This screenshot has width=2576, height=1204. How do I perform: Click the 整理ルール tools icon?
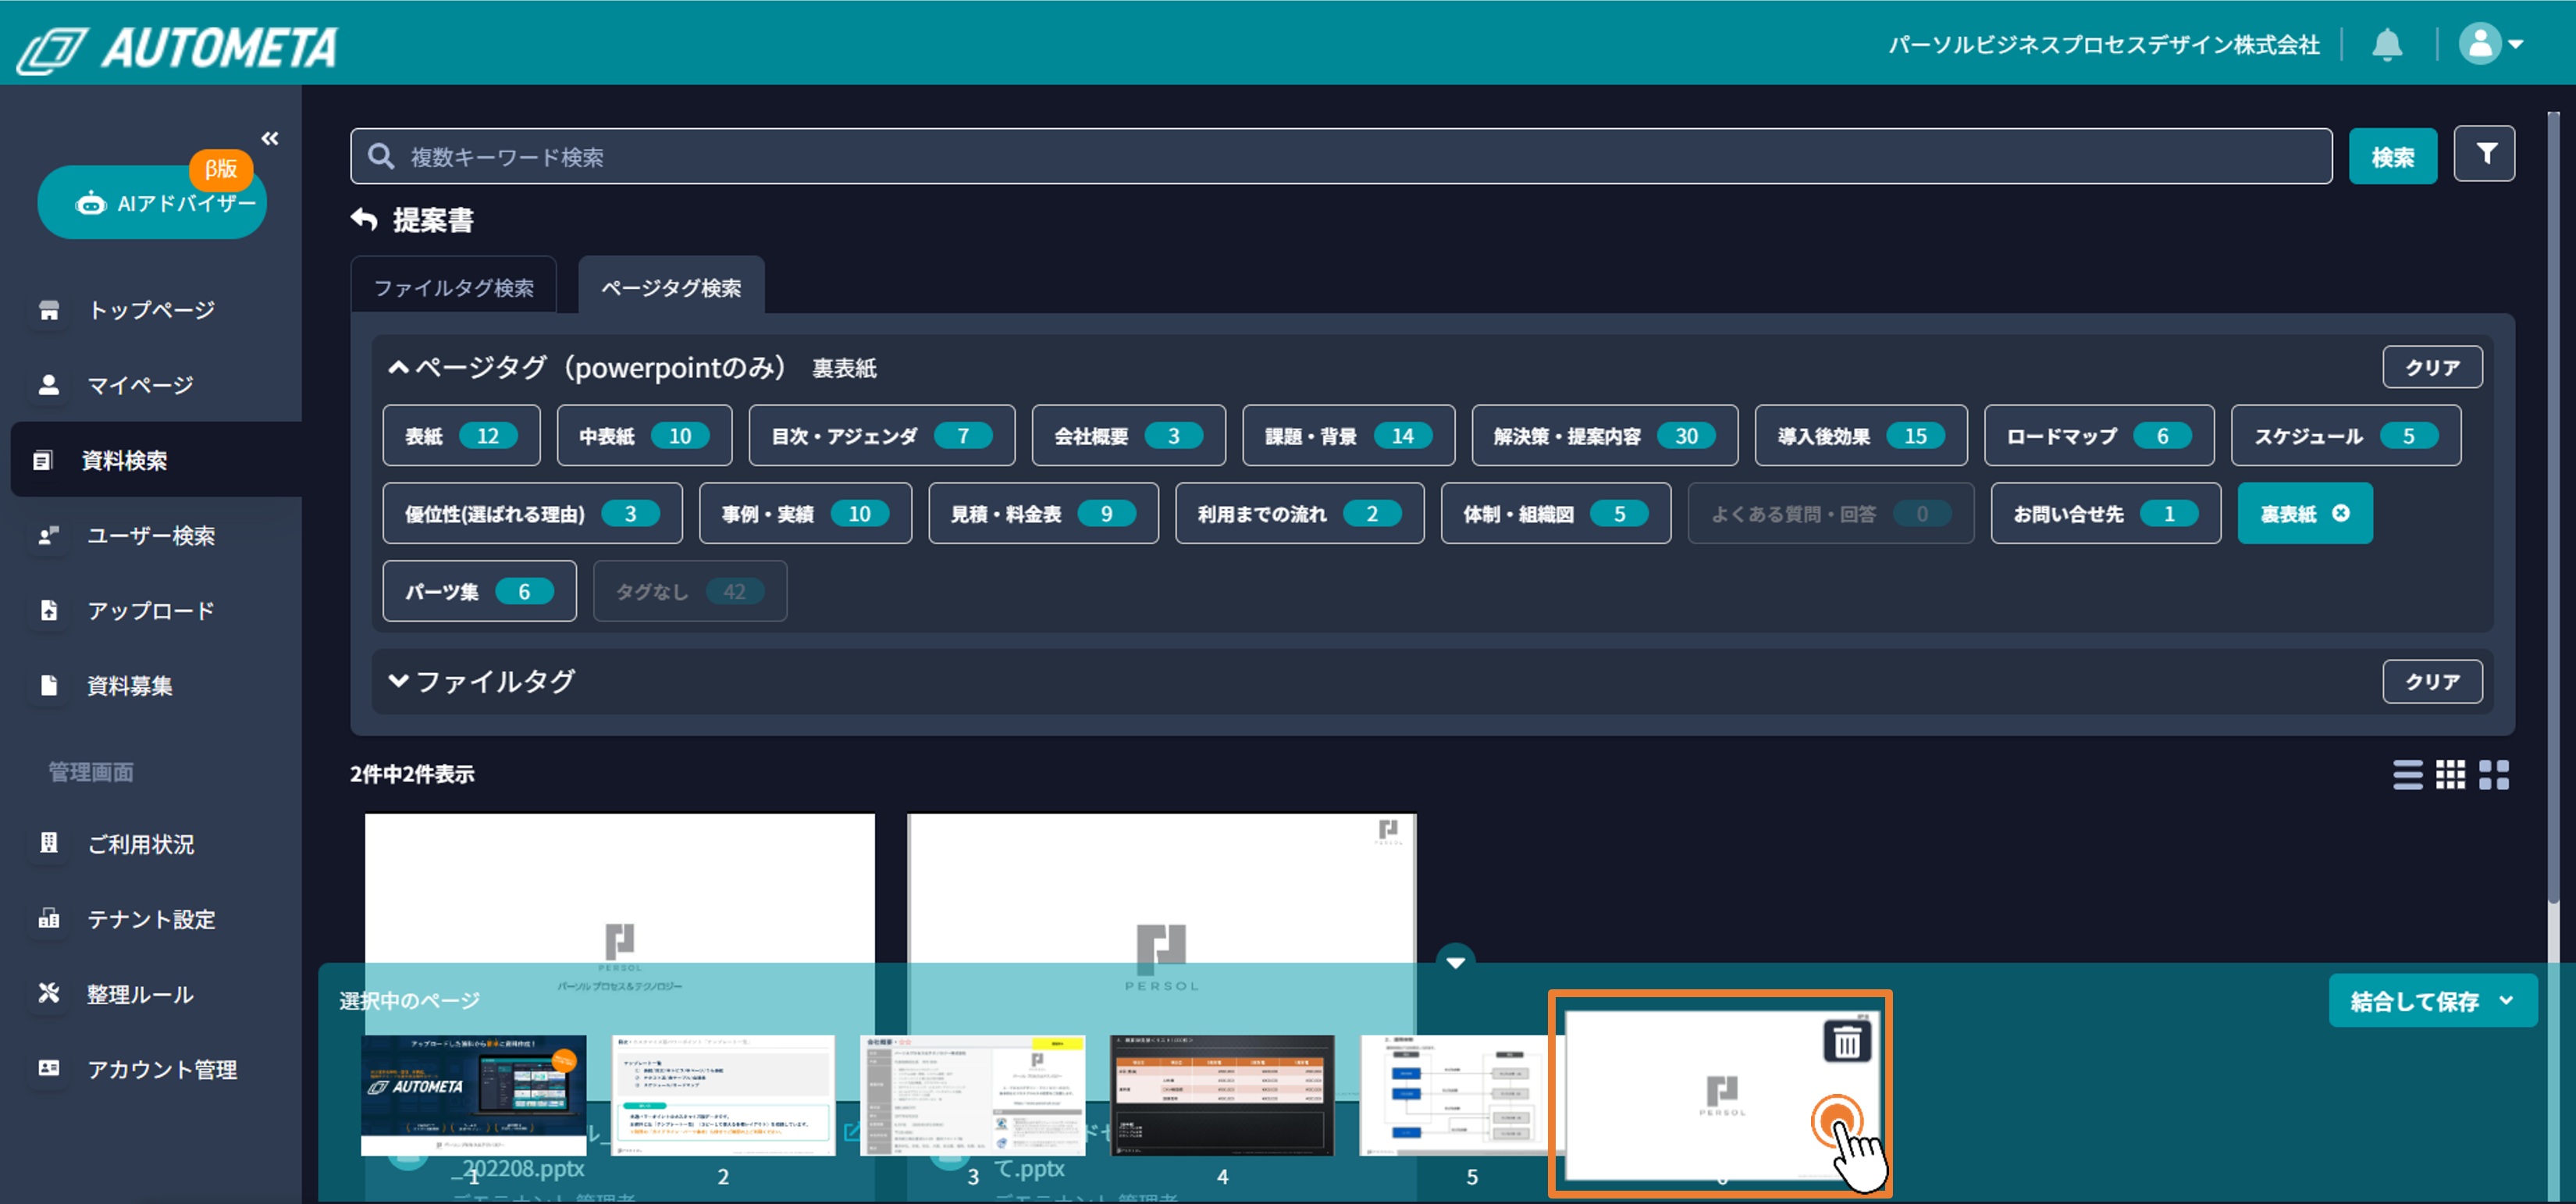49,993
